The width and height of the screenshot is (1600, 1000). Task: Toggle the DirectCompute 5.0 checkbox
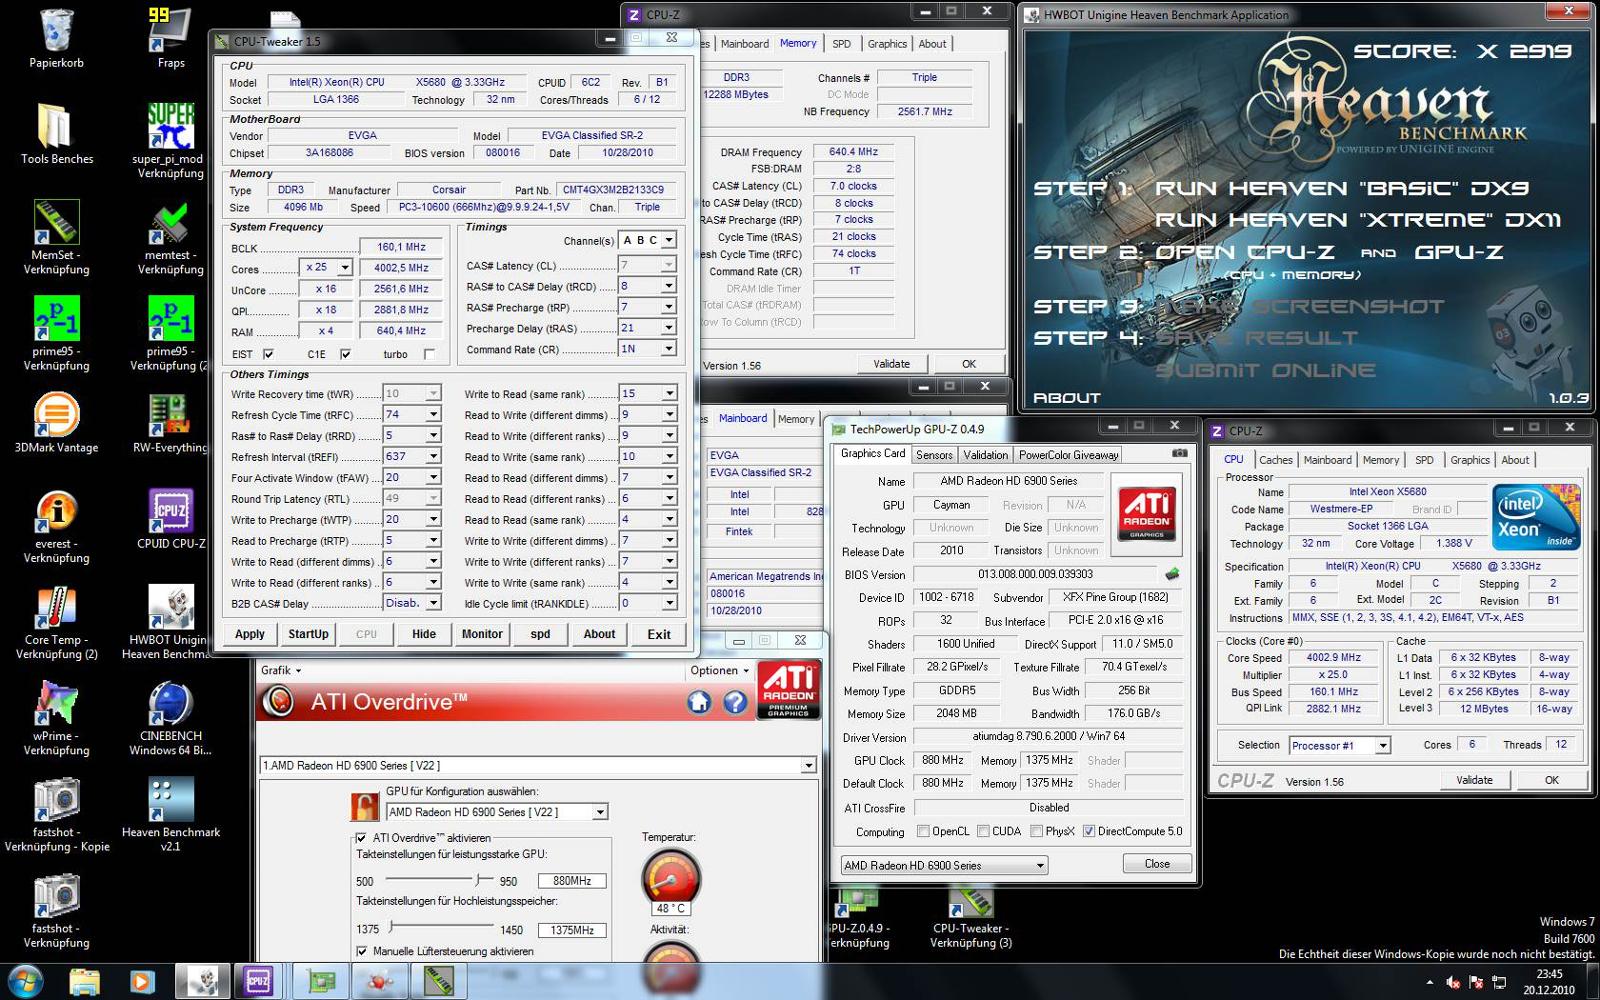tap(1089, 831)
